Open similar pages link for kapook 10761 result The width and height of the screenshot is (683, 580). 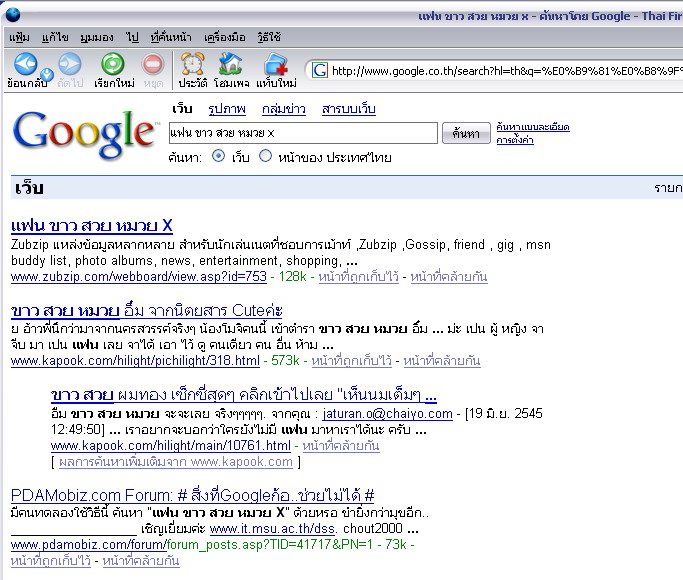pos(341,446)
